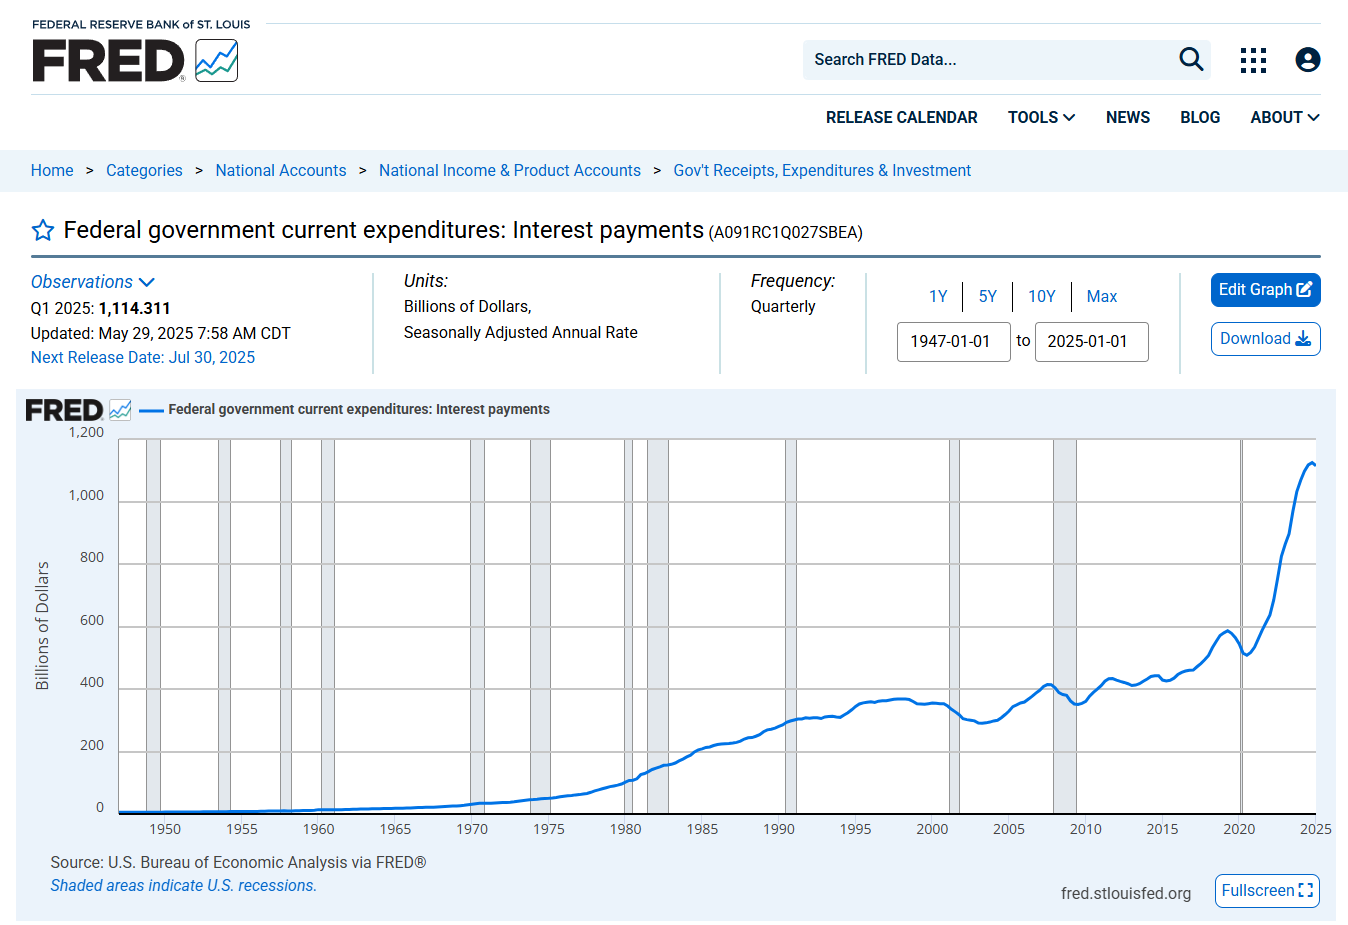Open the Release Calendar menu item
The image size is (1348, 925).
click(902, 117)
